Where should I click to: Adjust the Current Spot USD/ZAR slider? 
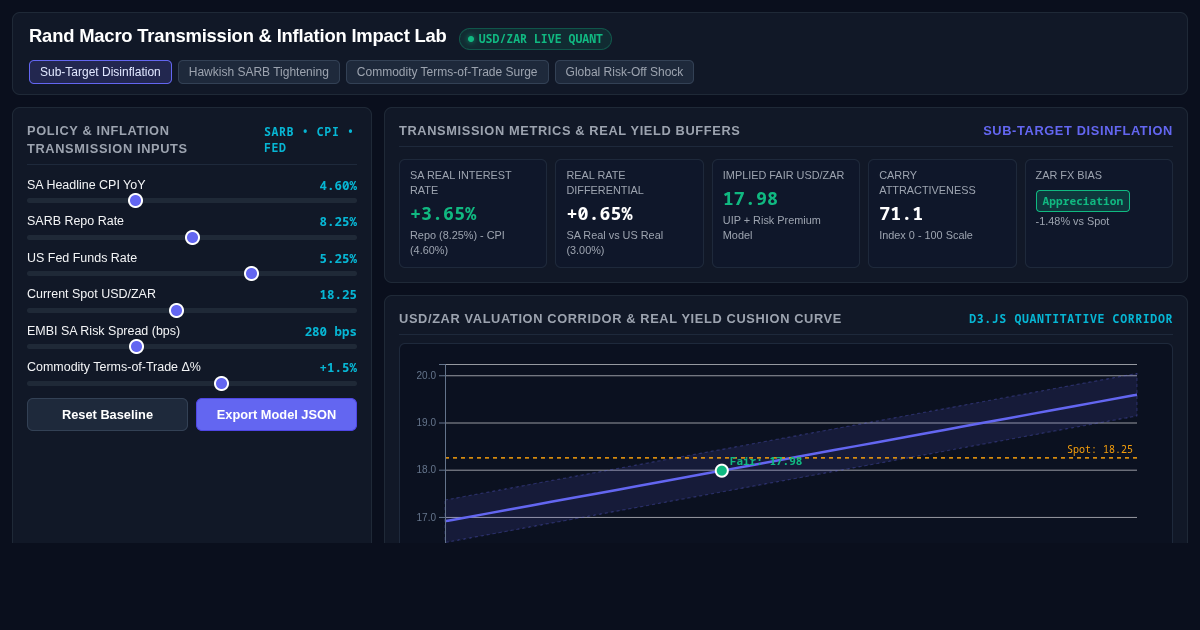[x=192, y=310]
